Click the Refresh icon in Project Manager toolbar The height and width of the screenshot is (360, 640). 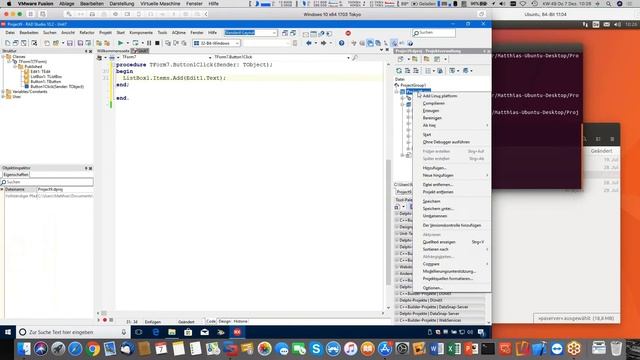click(399, 71)
